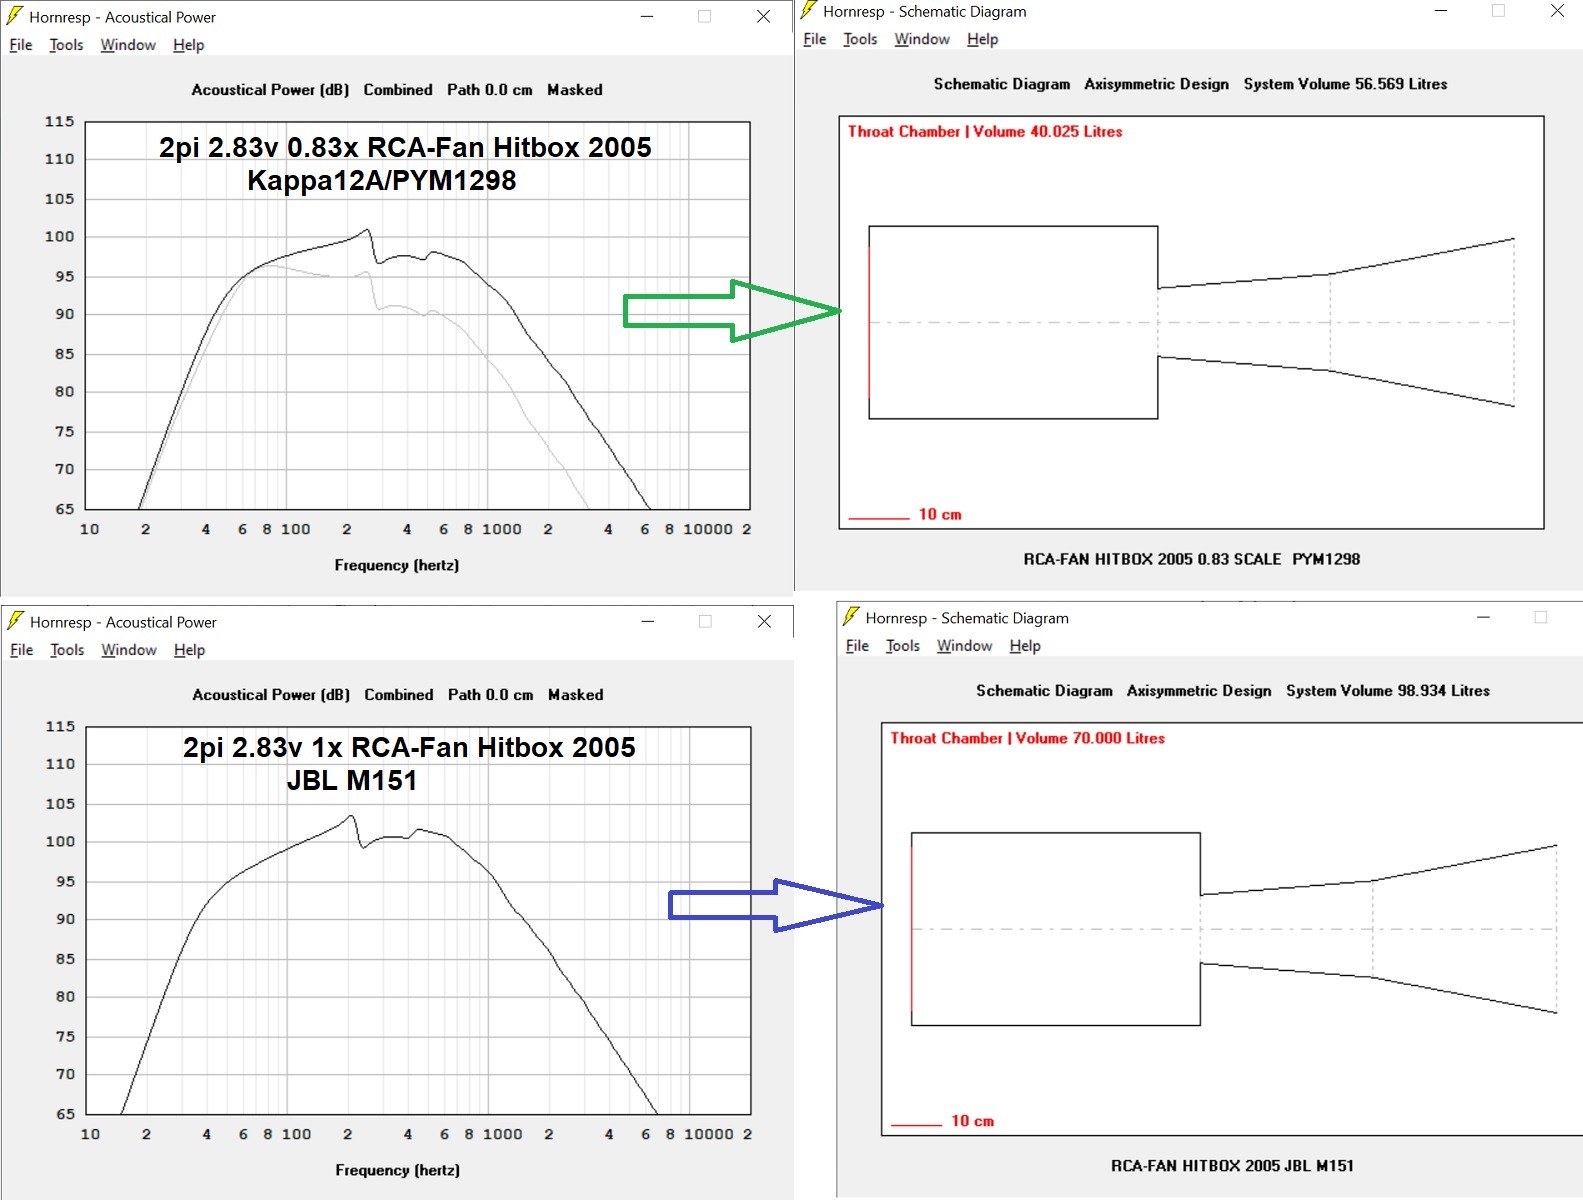Image resolution: width=1583 pixels, height=1200 pixels.
Task: Open Tools menu in top Schematic Diagram window
Action: (860, 39)
